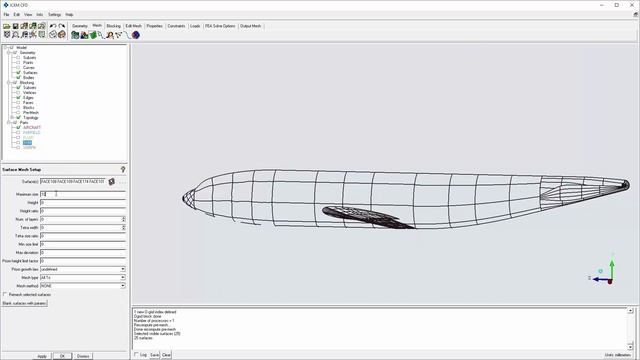Click the Create Mesh Density icon
This screenshot has width=640, height=360.
(110, 36)
